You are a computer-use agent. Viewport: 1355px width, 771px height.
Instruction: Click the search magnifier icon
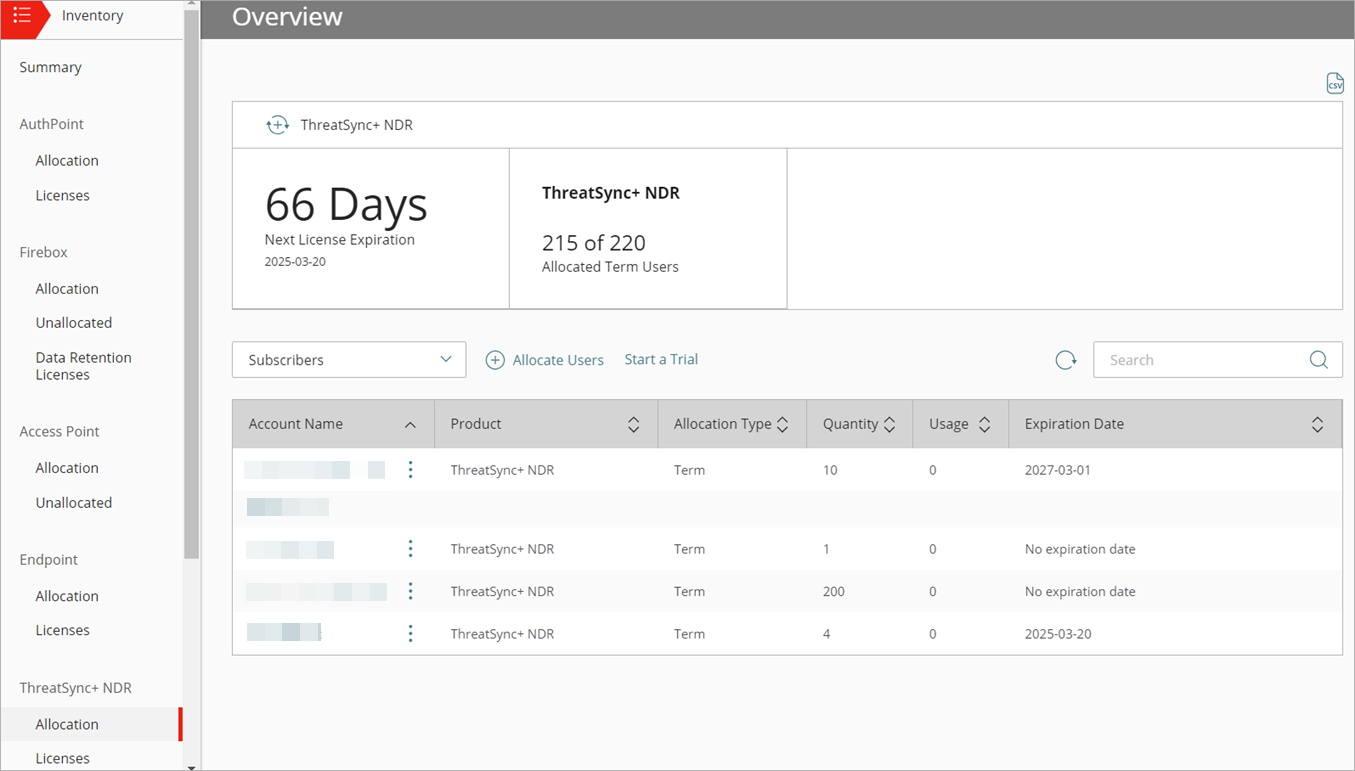tap(1318, 359)
